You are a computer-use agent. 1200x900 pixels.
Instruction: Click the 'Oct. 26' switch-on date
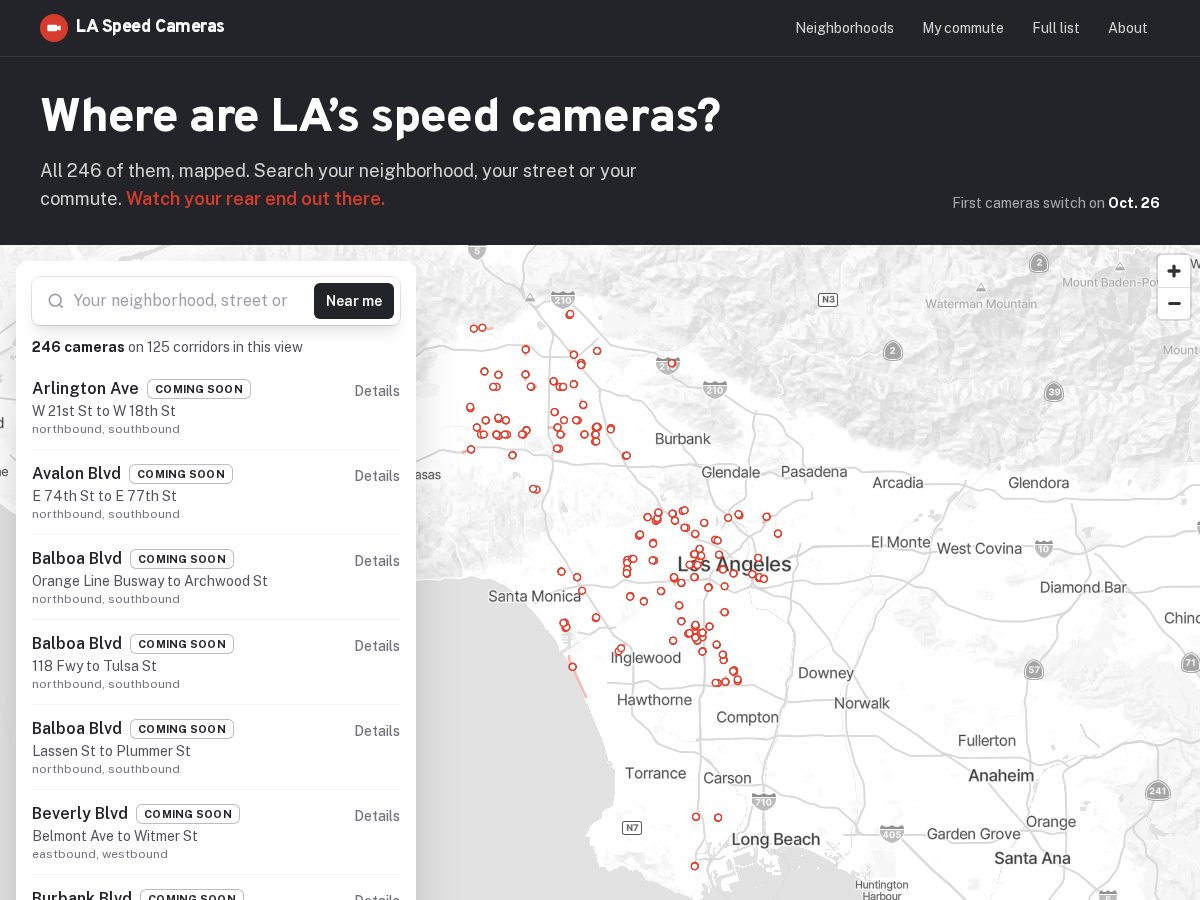point(1134,203)
